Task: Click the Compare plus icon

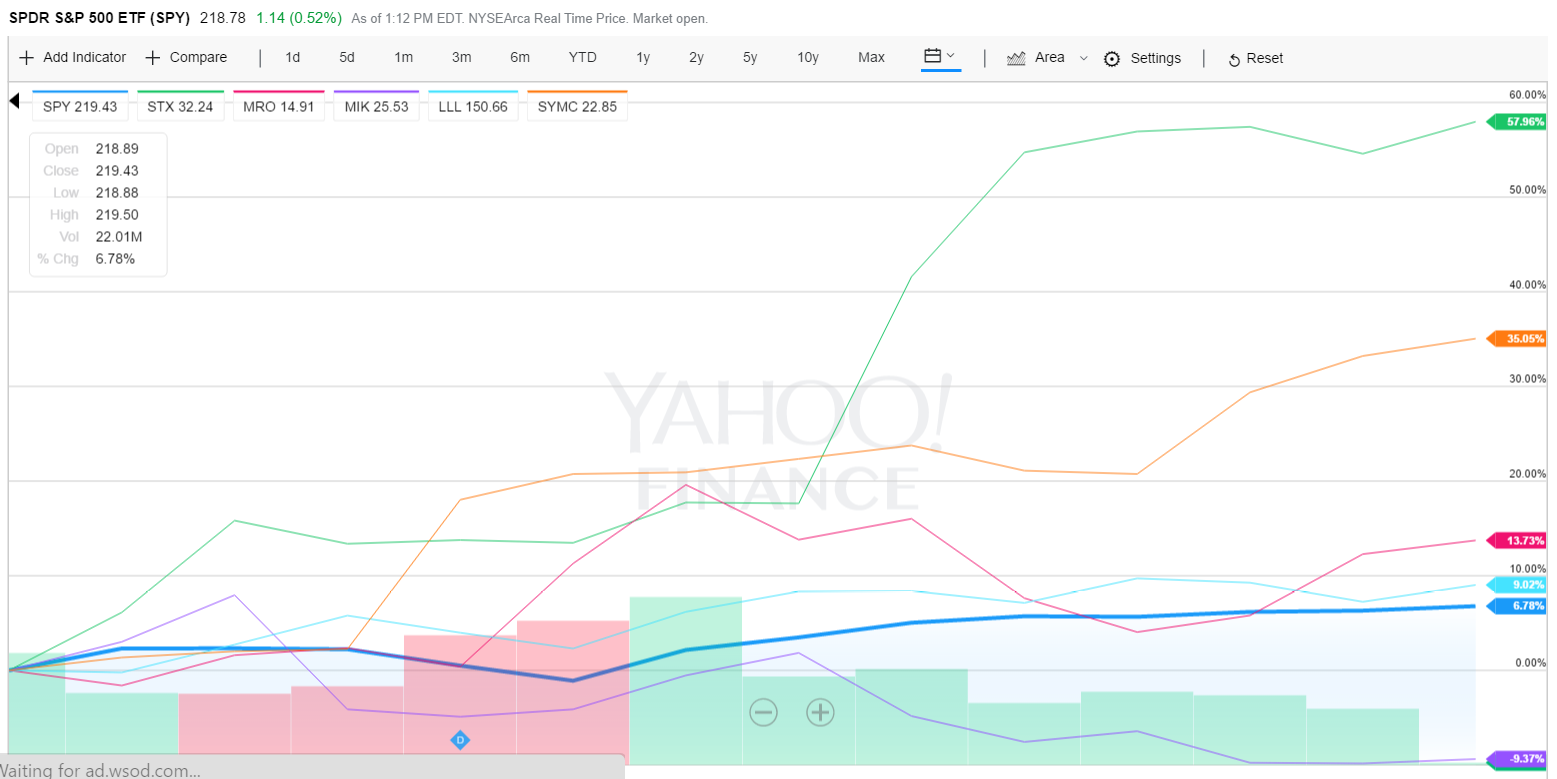Action: click(153, 58)
